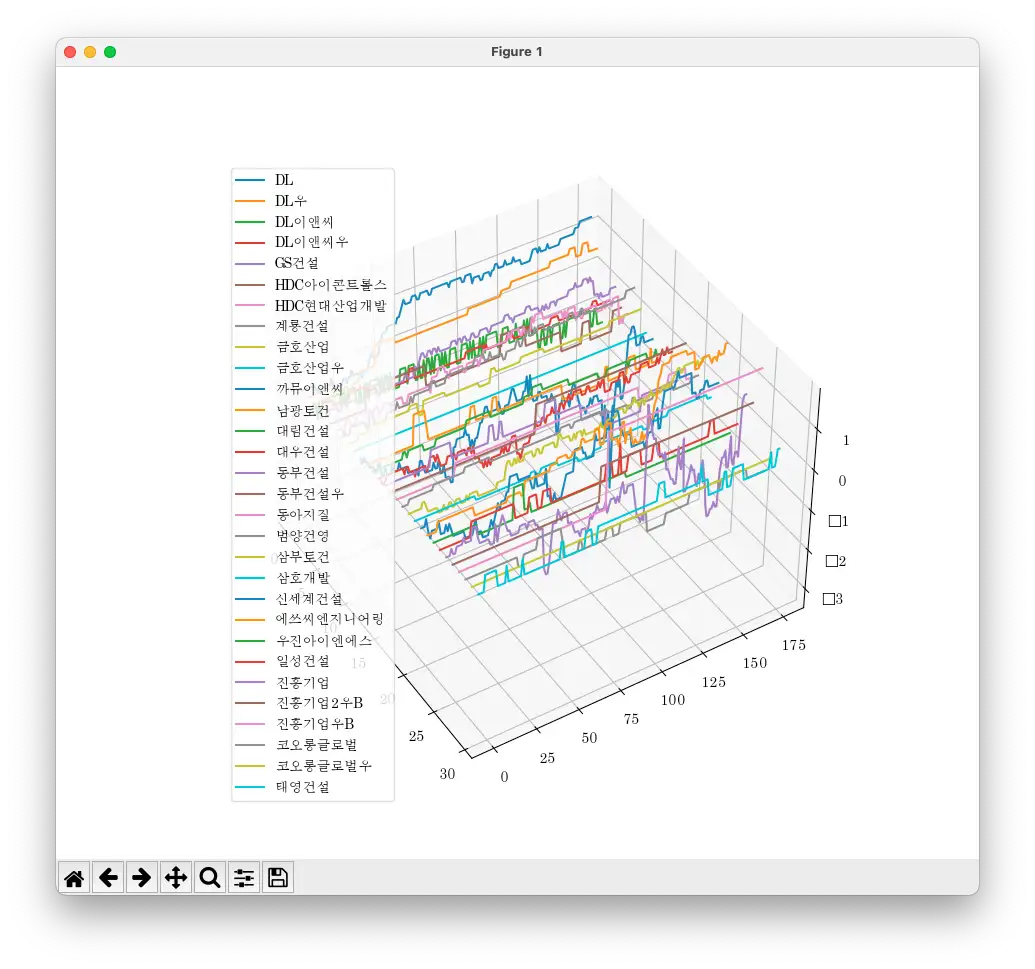
Task: Click the 'Figure 1' window title
Action: pos(517,51)
